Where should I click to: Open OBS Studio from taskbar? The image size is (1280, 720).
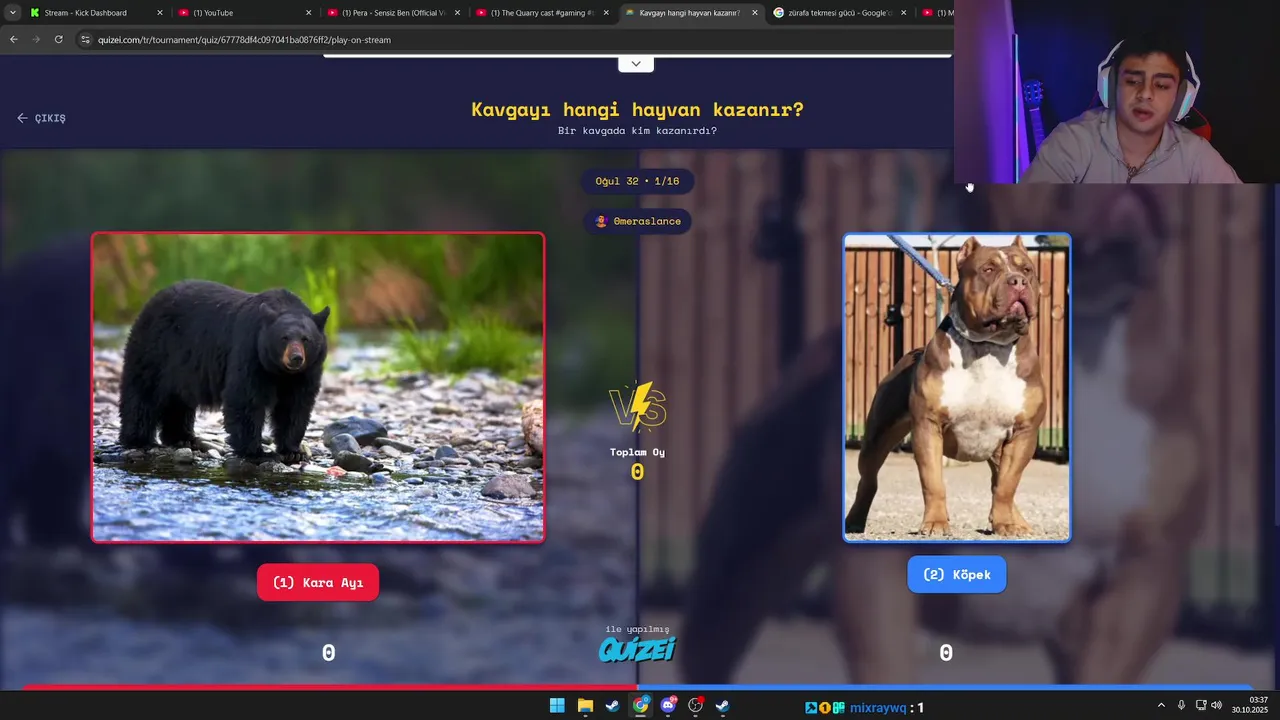point(695,706)
